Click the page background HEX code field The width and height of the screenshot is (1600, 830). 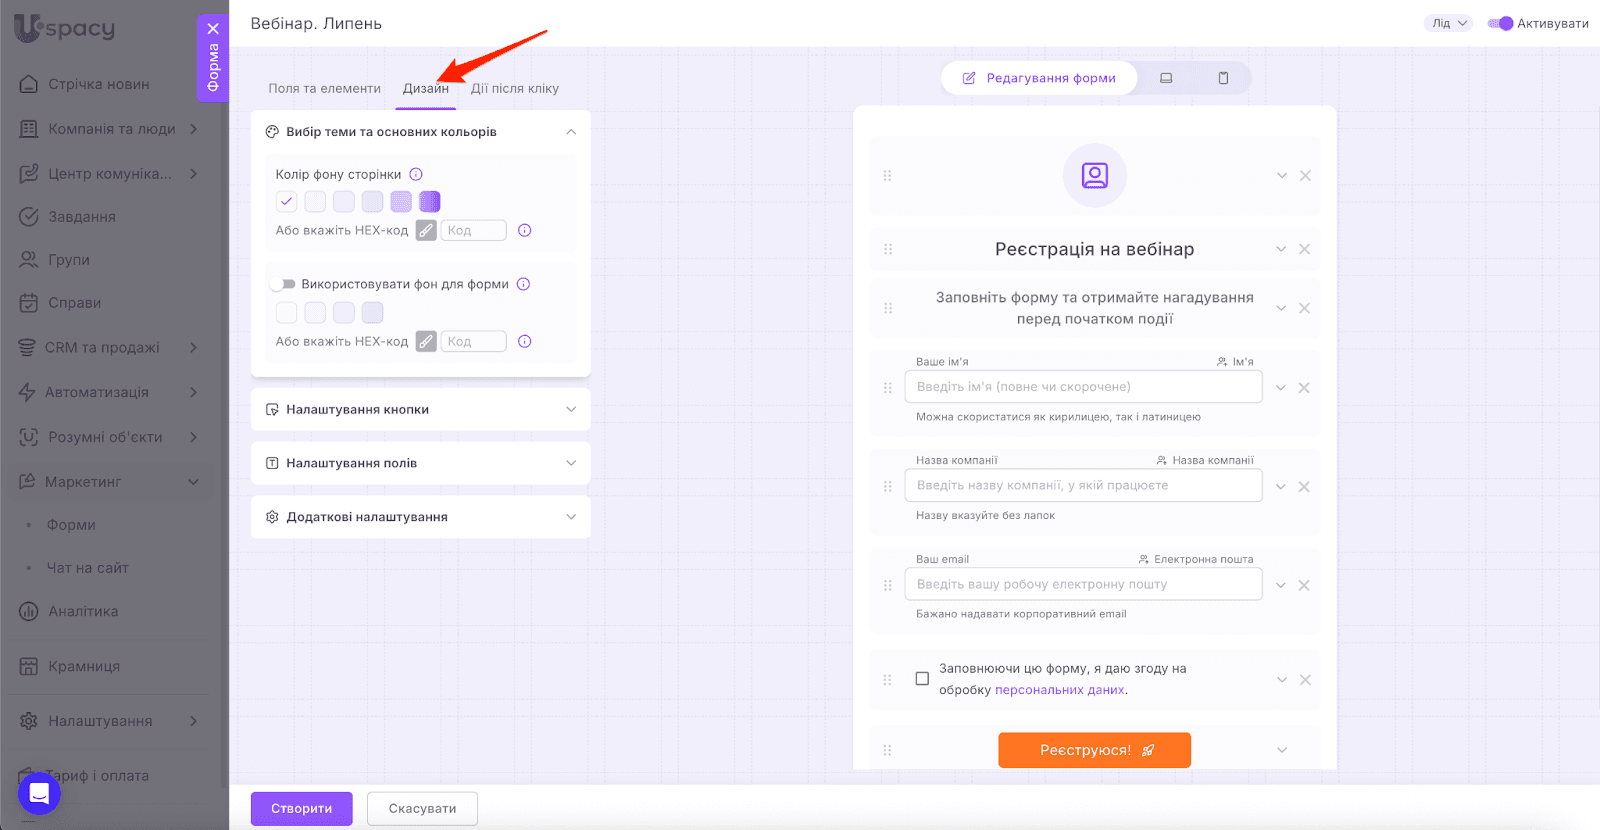pyautogui.click(x=474, y=231)
